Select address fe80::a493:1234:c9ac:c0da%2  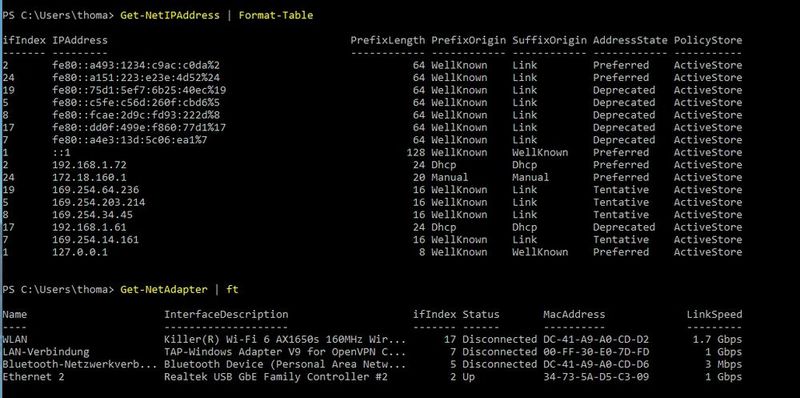click(x=136, y=65)
